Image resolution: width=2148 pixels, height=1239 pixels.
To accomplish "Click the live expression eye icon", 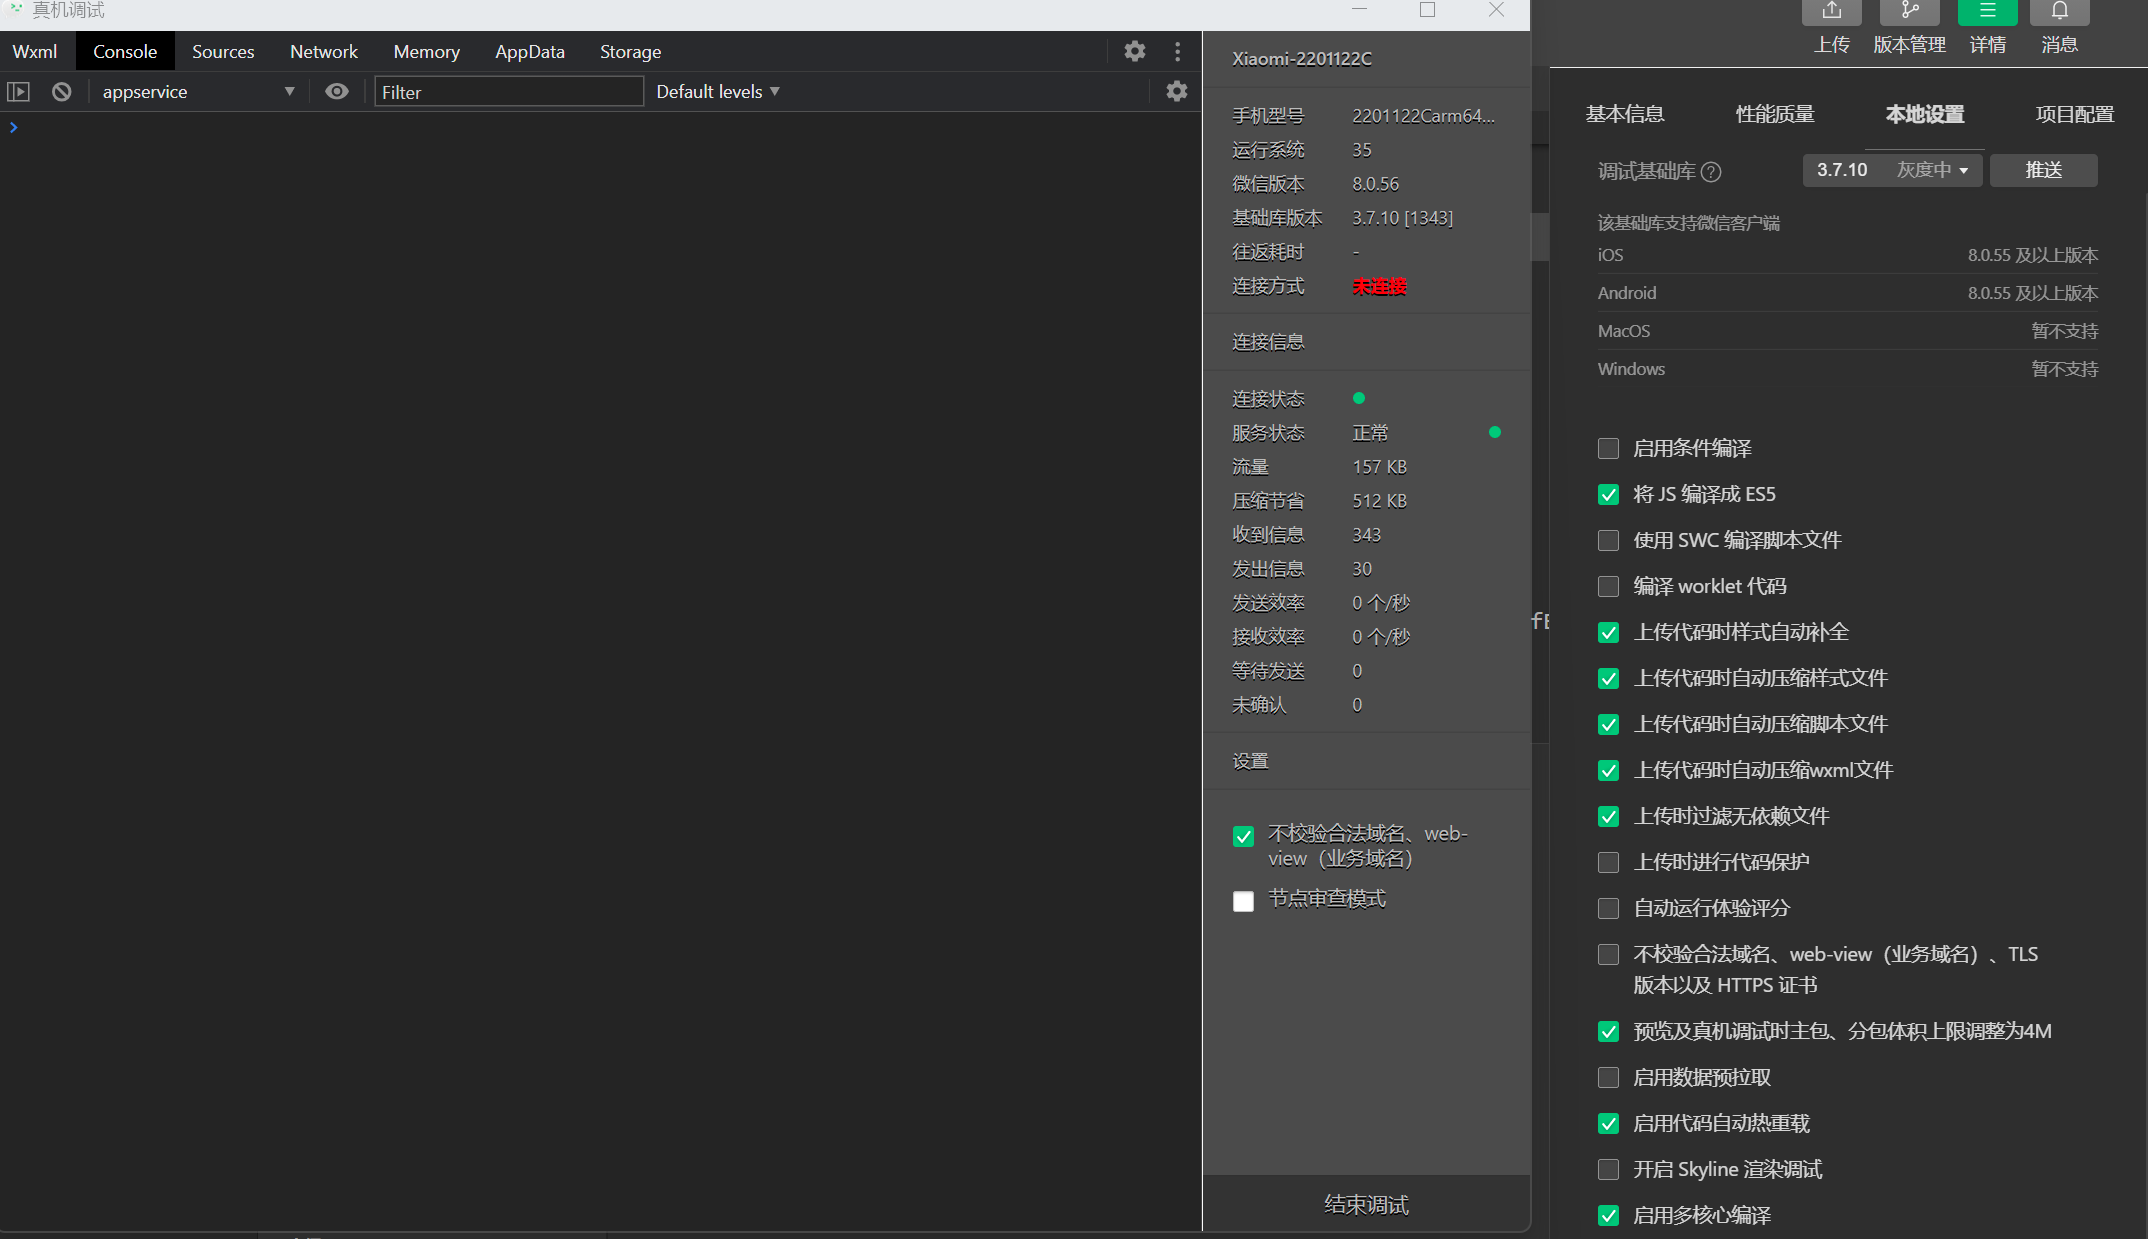I will 337,92.
